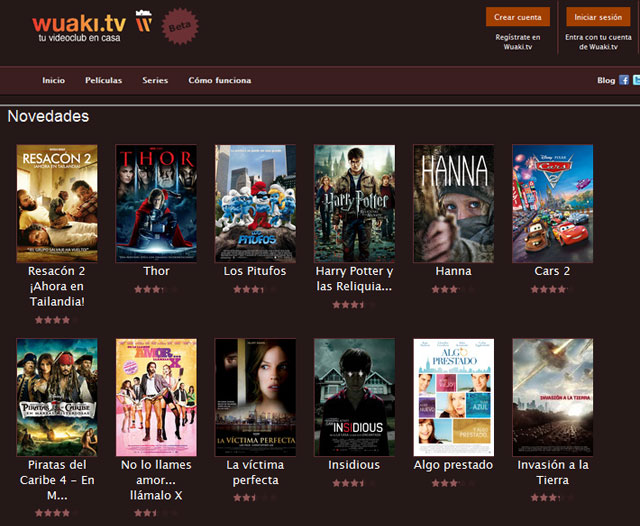The width and height of the screenshot is (640, 526).
Task: Open the Resacón 2 movie poster
Action: 57,203
